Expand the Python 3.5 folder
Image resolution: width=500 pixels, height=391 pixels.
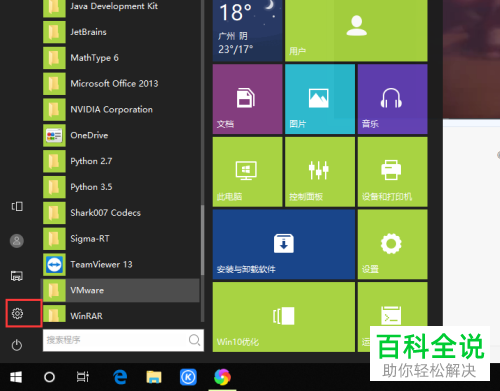pos(121,187)
